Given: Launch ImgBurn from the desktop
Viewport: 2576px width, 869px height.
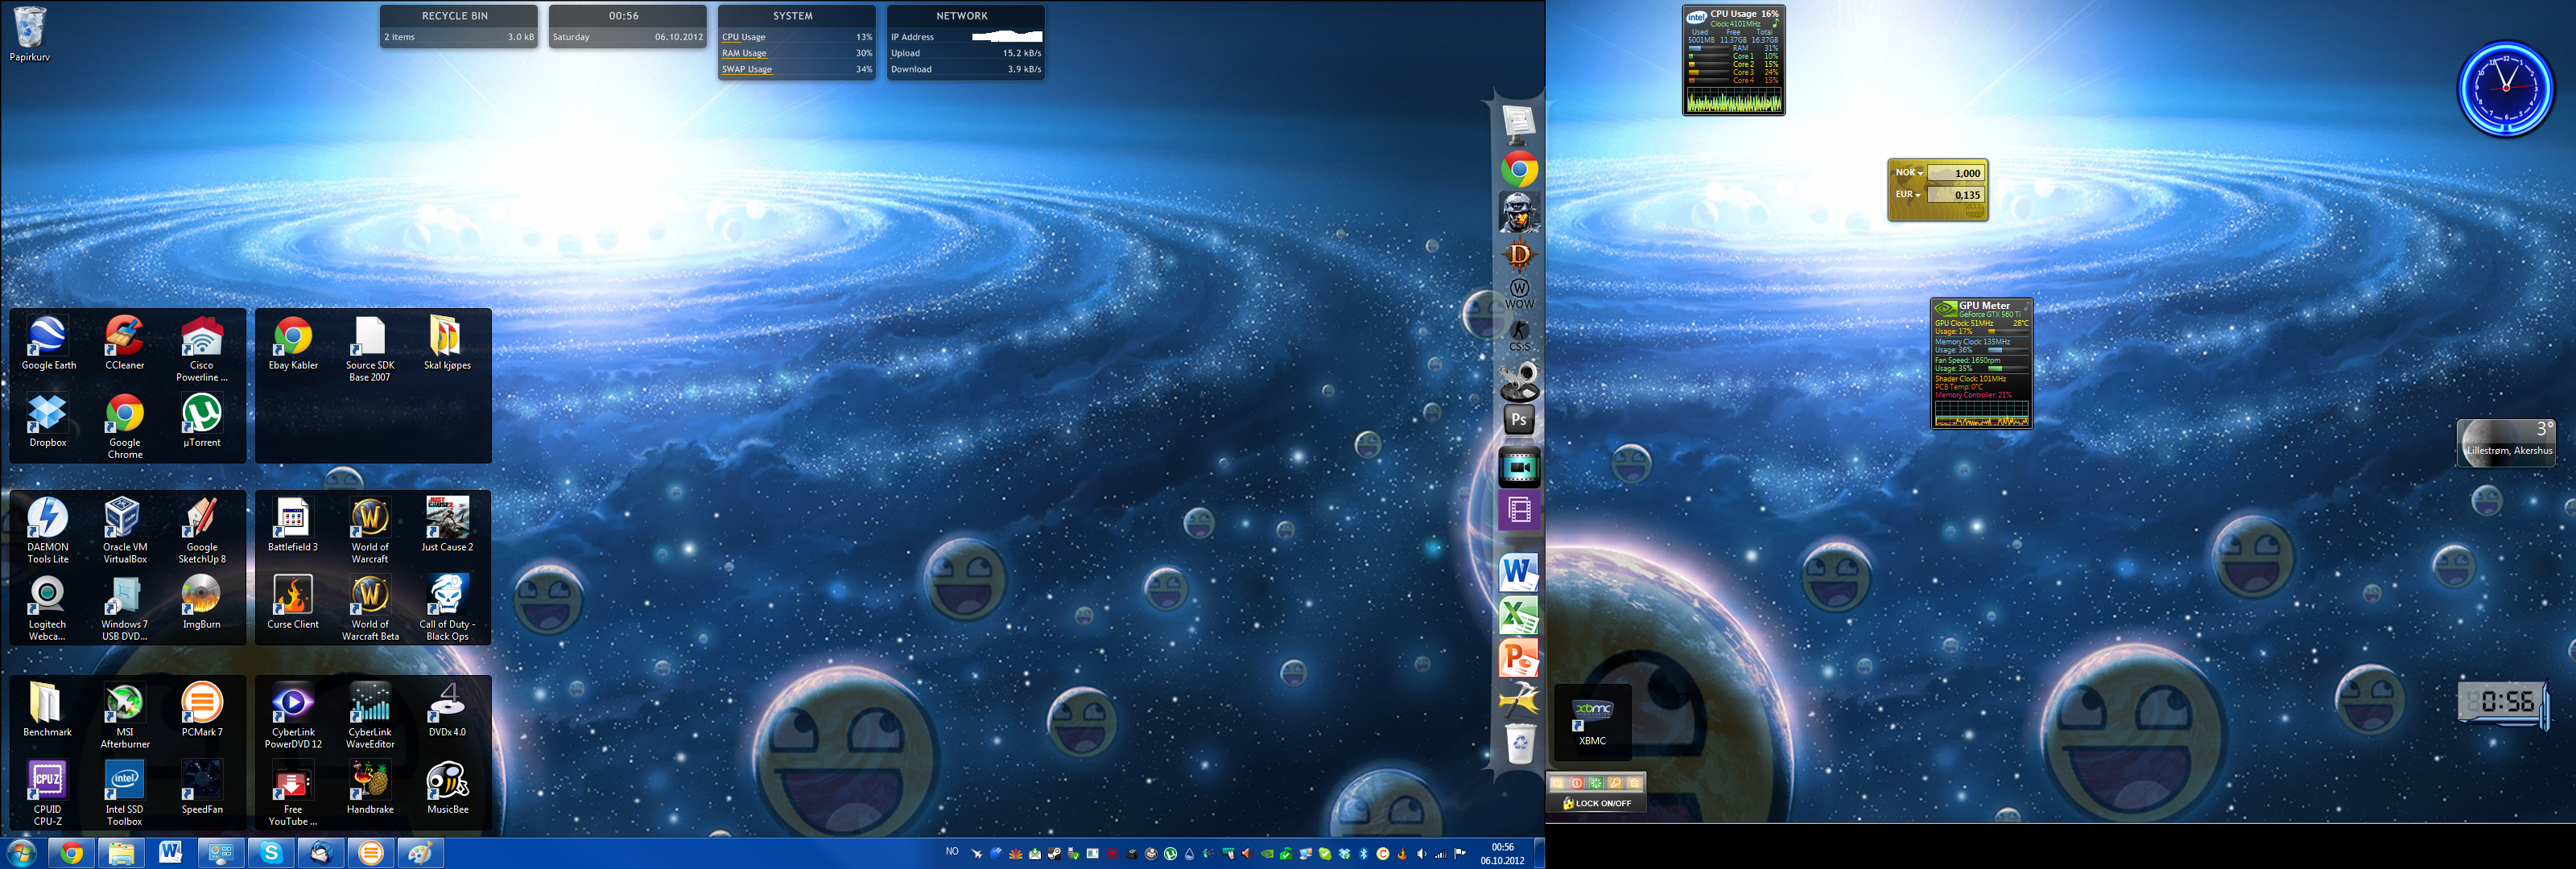Looking at the screenshot, I should pyautogui.click(x=202, y=603).
